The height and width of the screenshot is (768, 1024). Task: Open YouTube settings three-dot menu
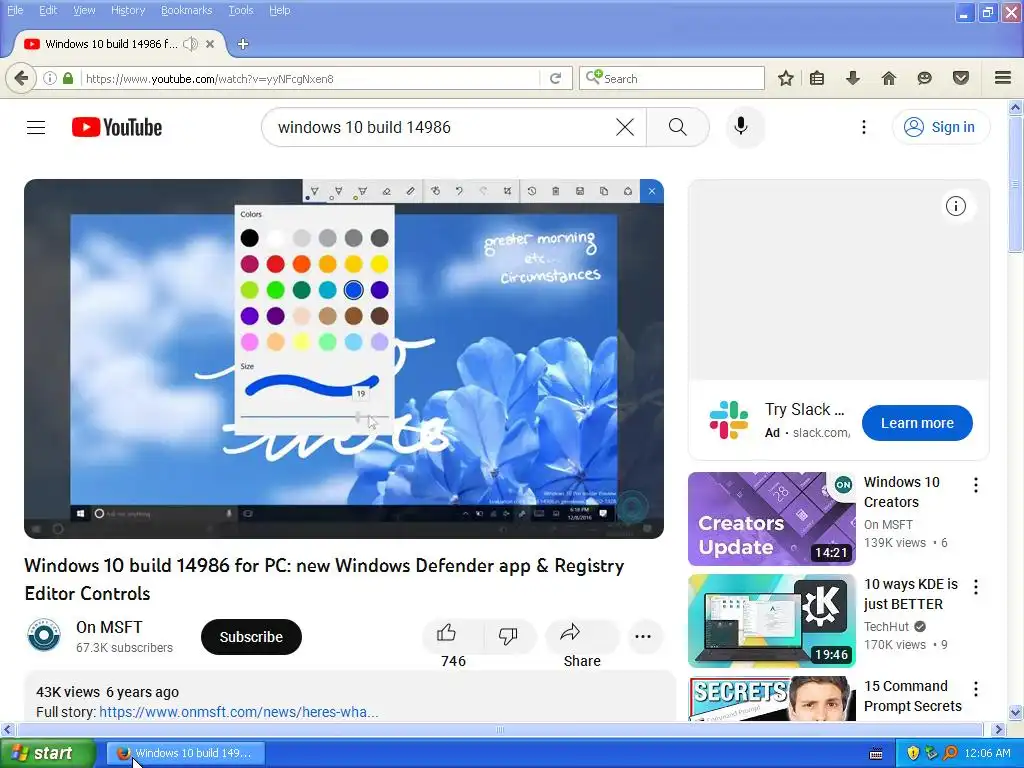[863, 127]
